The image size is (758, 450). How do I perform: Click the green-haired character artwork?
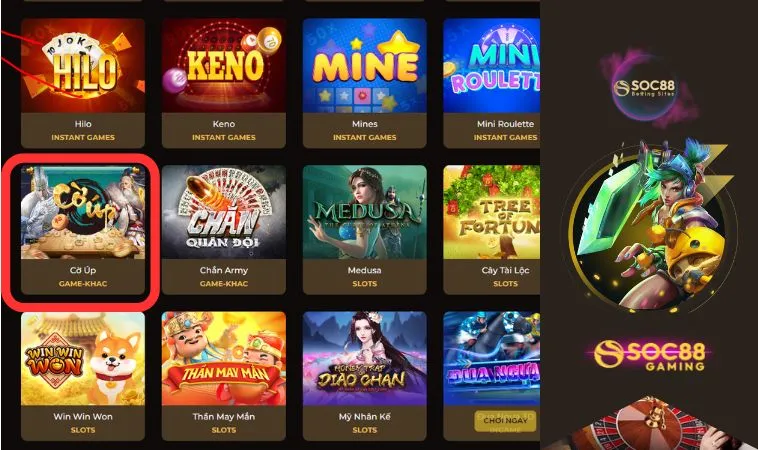point(652,225)
